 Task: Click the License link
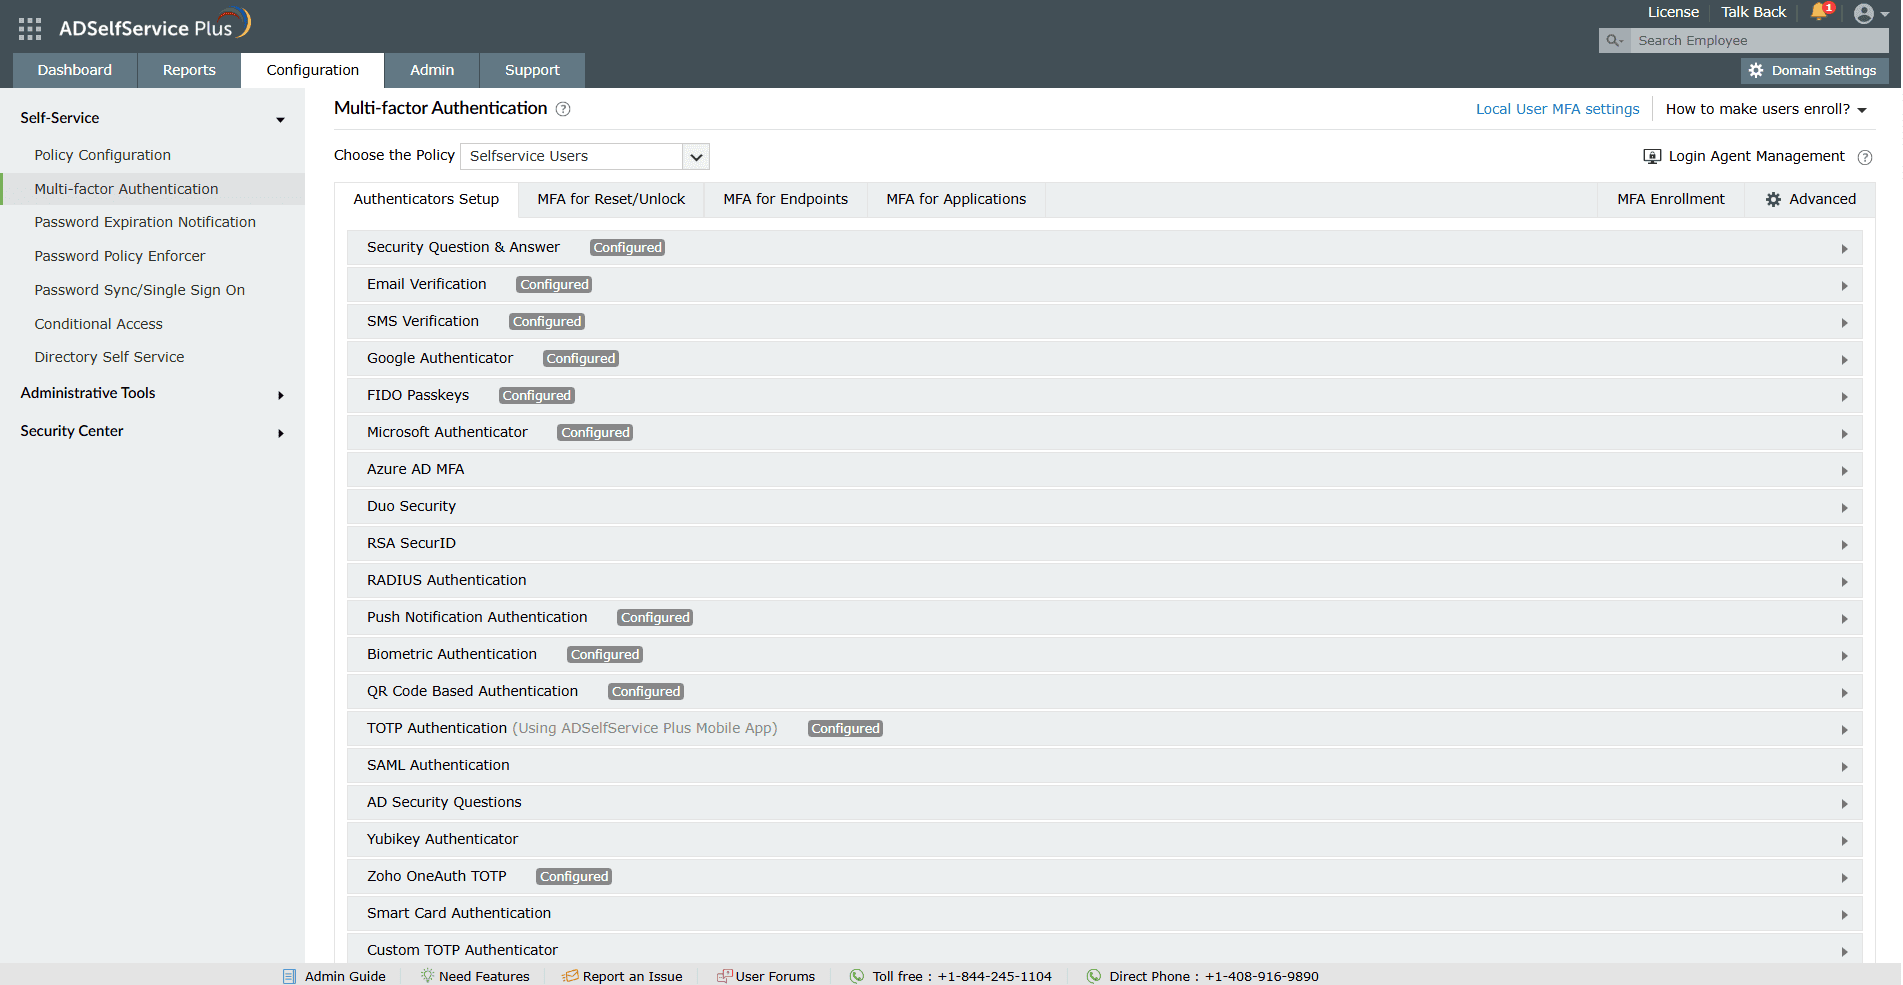coord(1673,12)
